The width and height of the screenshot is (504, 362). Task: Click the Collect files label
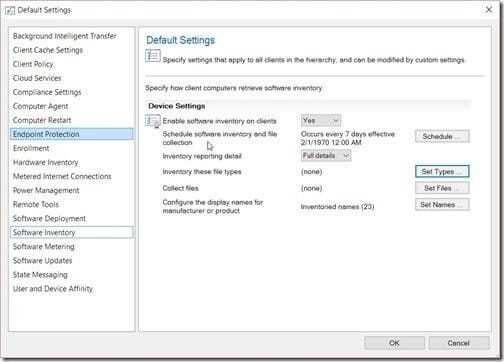tap(180, 188)
